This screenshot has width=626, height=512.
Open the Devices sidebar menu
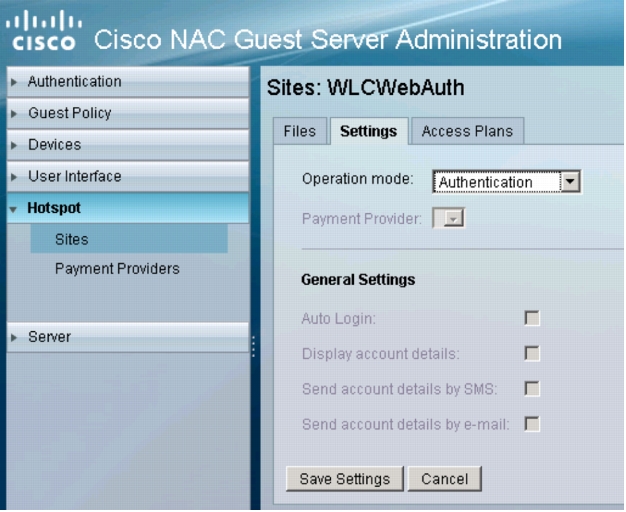point(128,145)
